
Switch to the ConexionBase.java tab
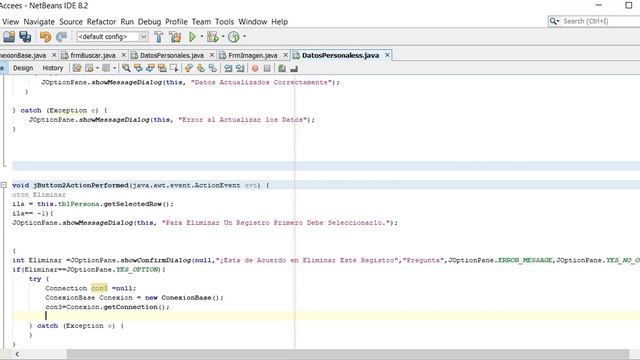coord(23,55)
